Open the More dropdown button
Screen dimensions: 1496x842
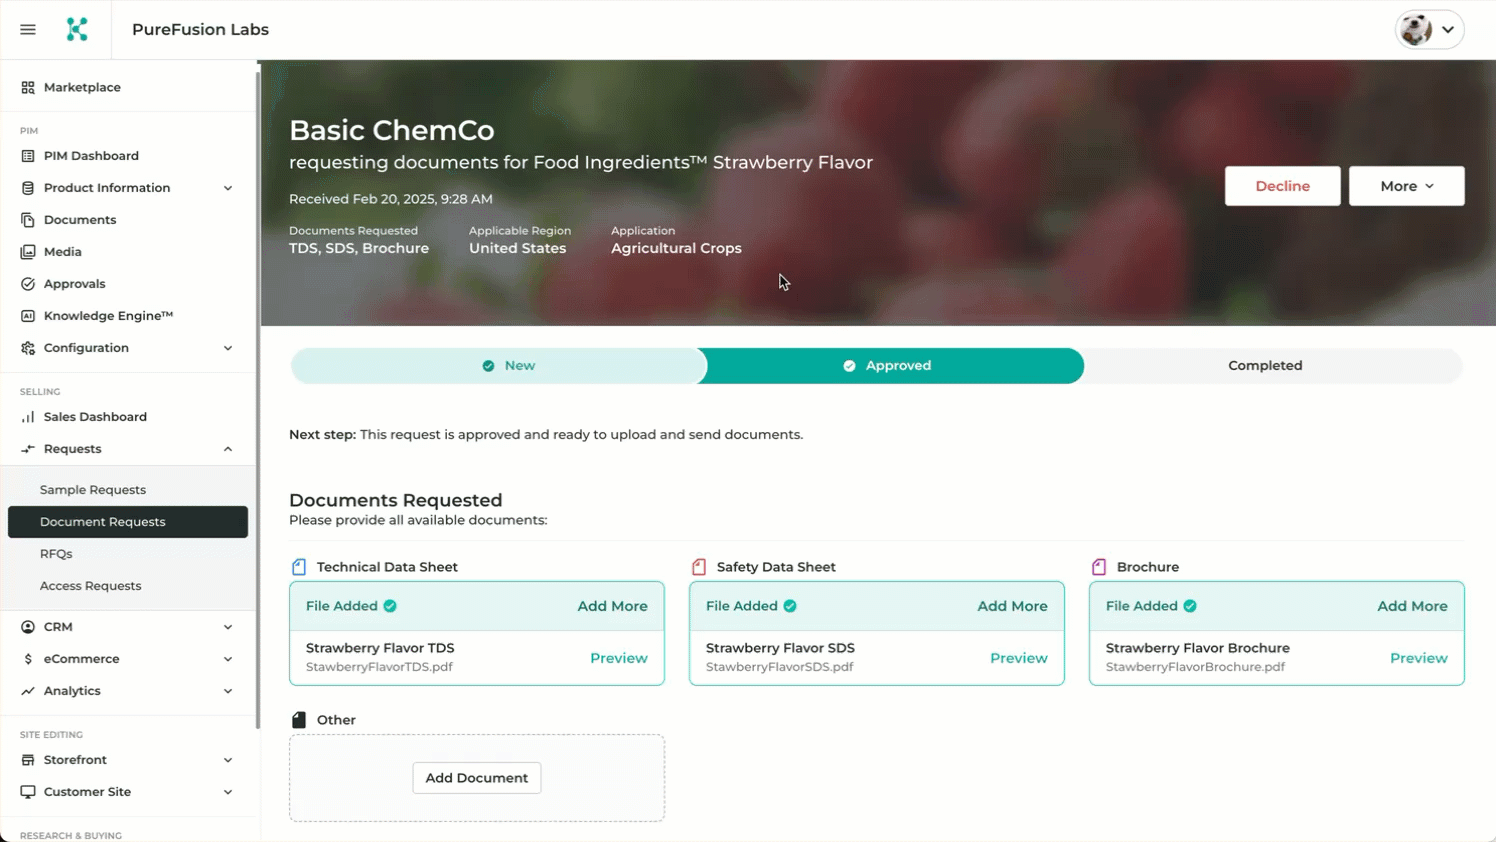coord(1406,186)
